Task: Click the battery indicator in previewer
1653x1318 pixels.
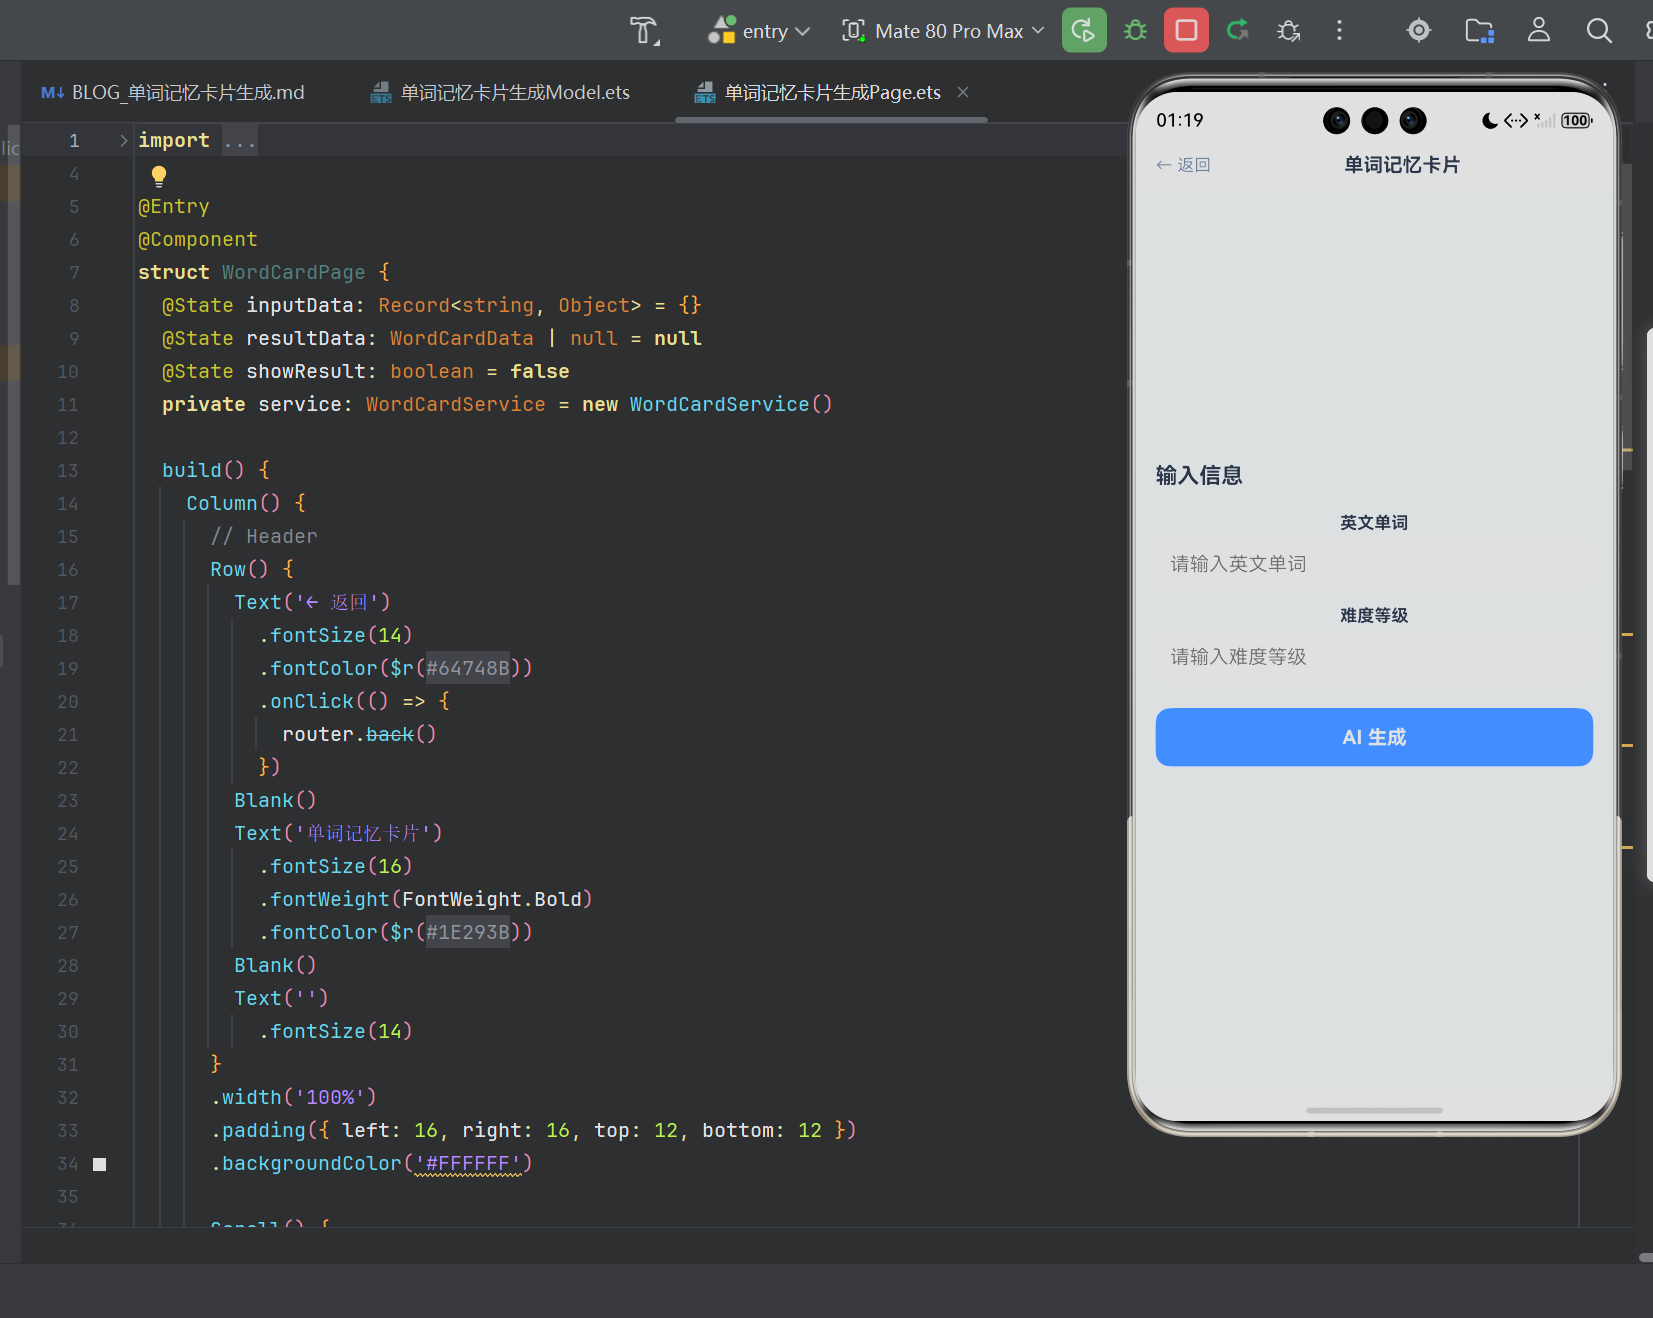Action: 1577,121
